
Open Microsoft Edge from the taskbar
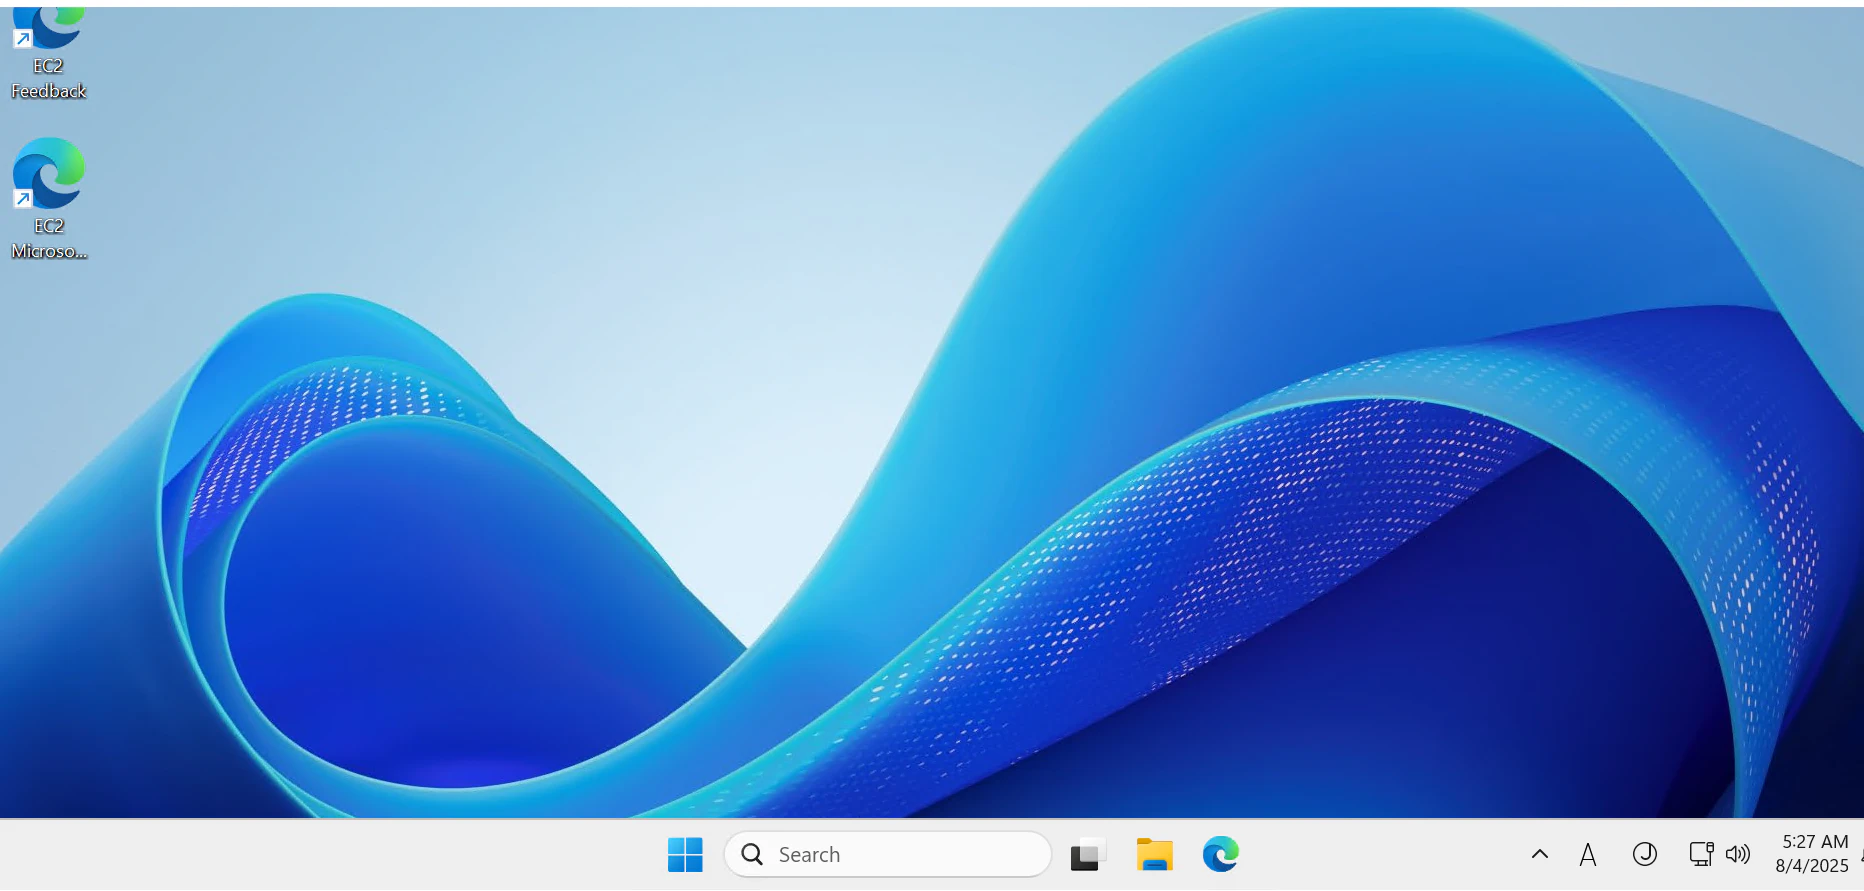[x=1221, y=855]
